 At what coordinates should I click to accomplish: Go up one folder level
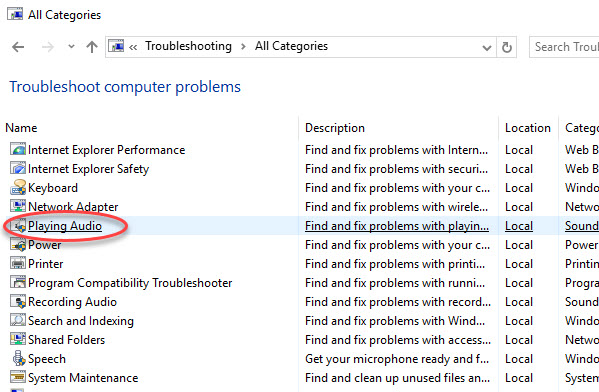92,47
